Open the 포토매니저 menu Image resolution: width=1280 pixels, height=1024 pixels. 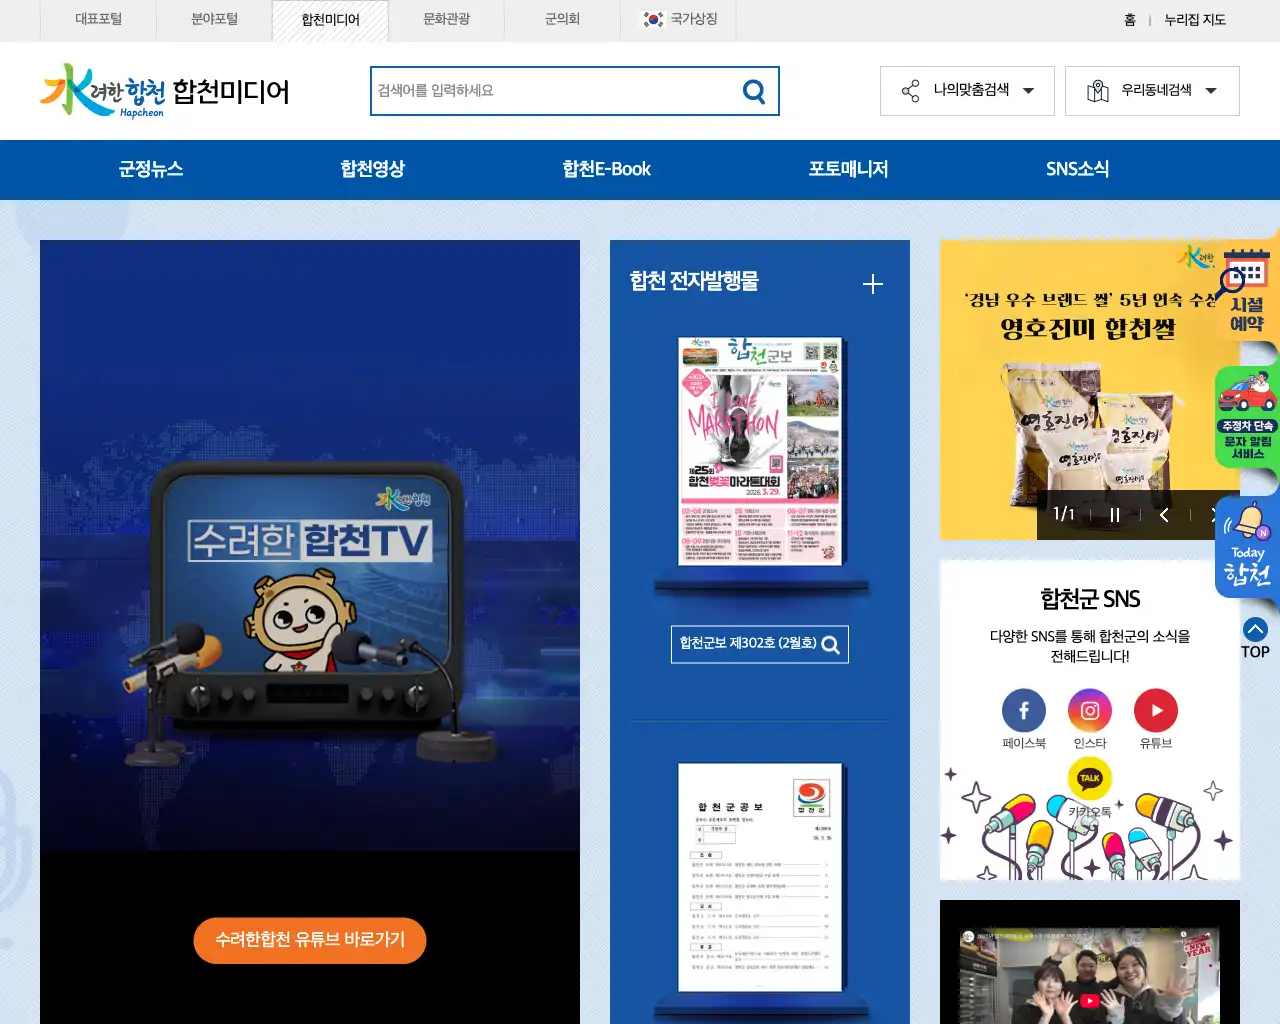(x=847, y=169)
